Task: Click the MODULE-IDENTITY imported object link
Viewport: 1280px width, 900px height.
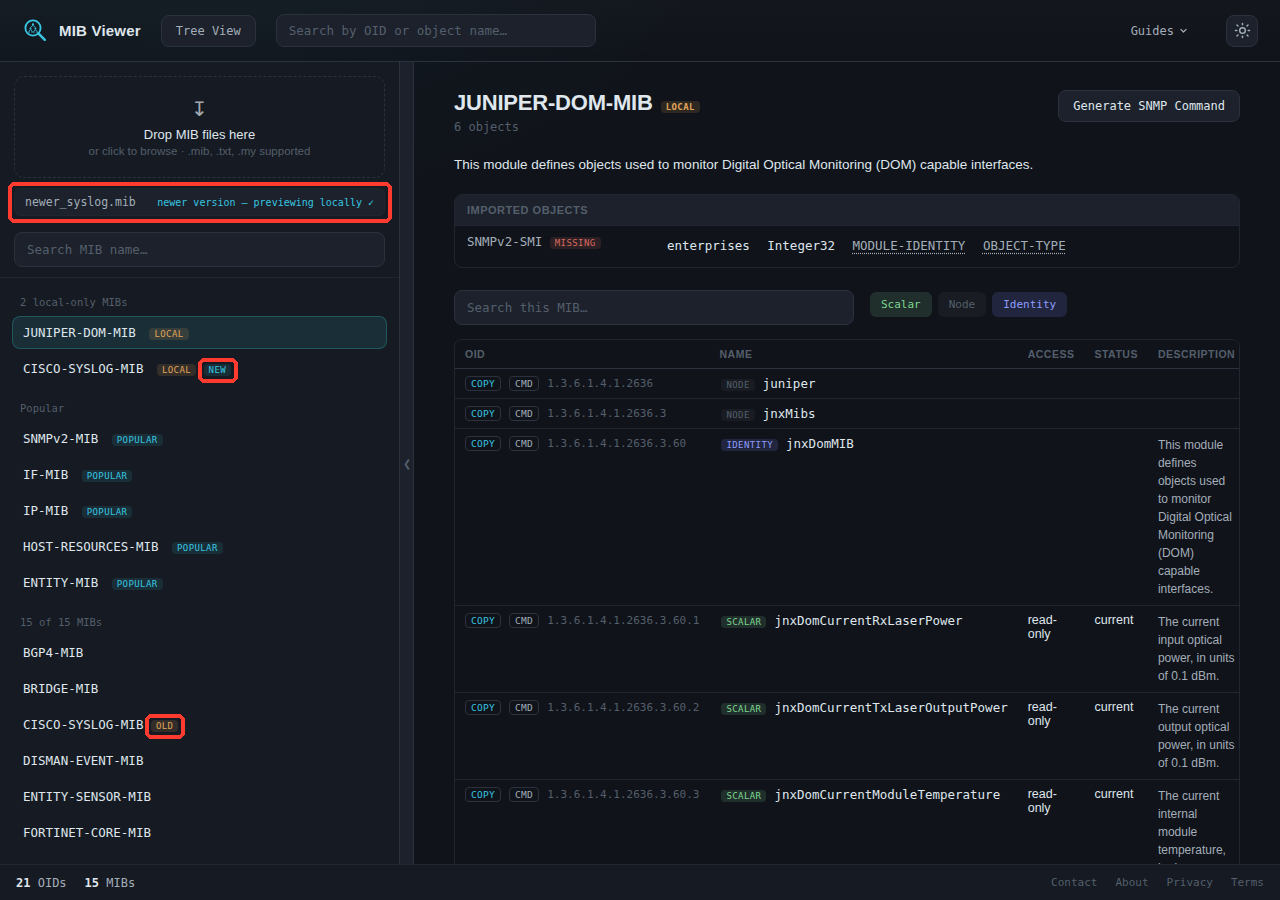Action: [908, 246]
